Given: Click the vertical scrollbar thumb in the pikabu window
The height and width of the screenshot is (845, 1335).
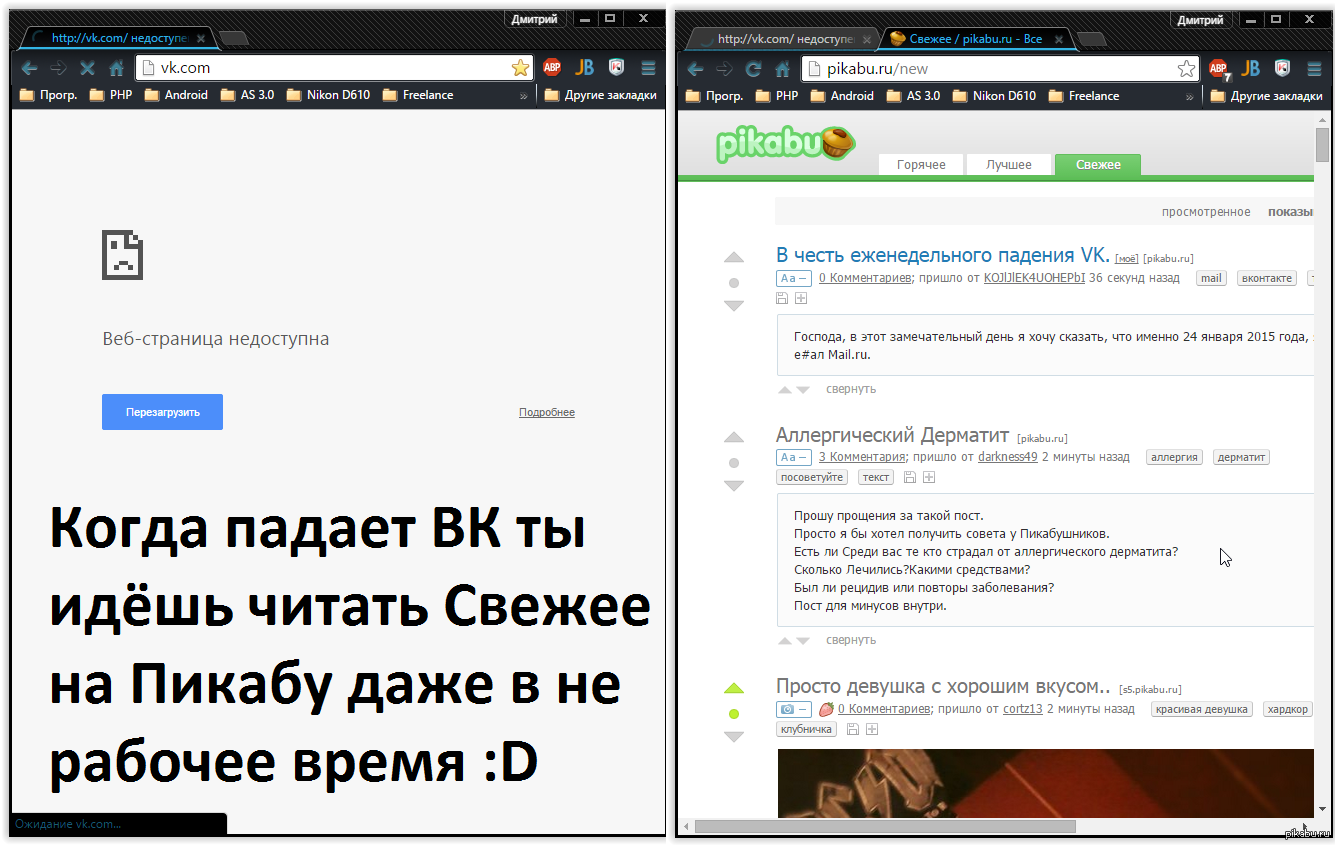Looking at the screenshot, I should [x=1323, y=145].
